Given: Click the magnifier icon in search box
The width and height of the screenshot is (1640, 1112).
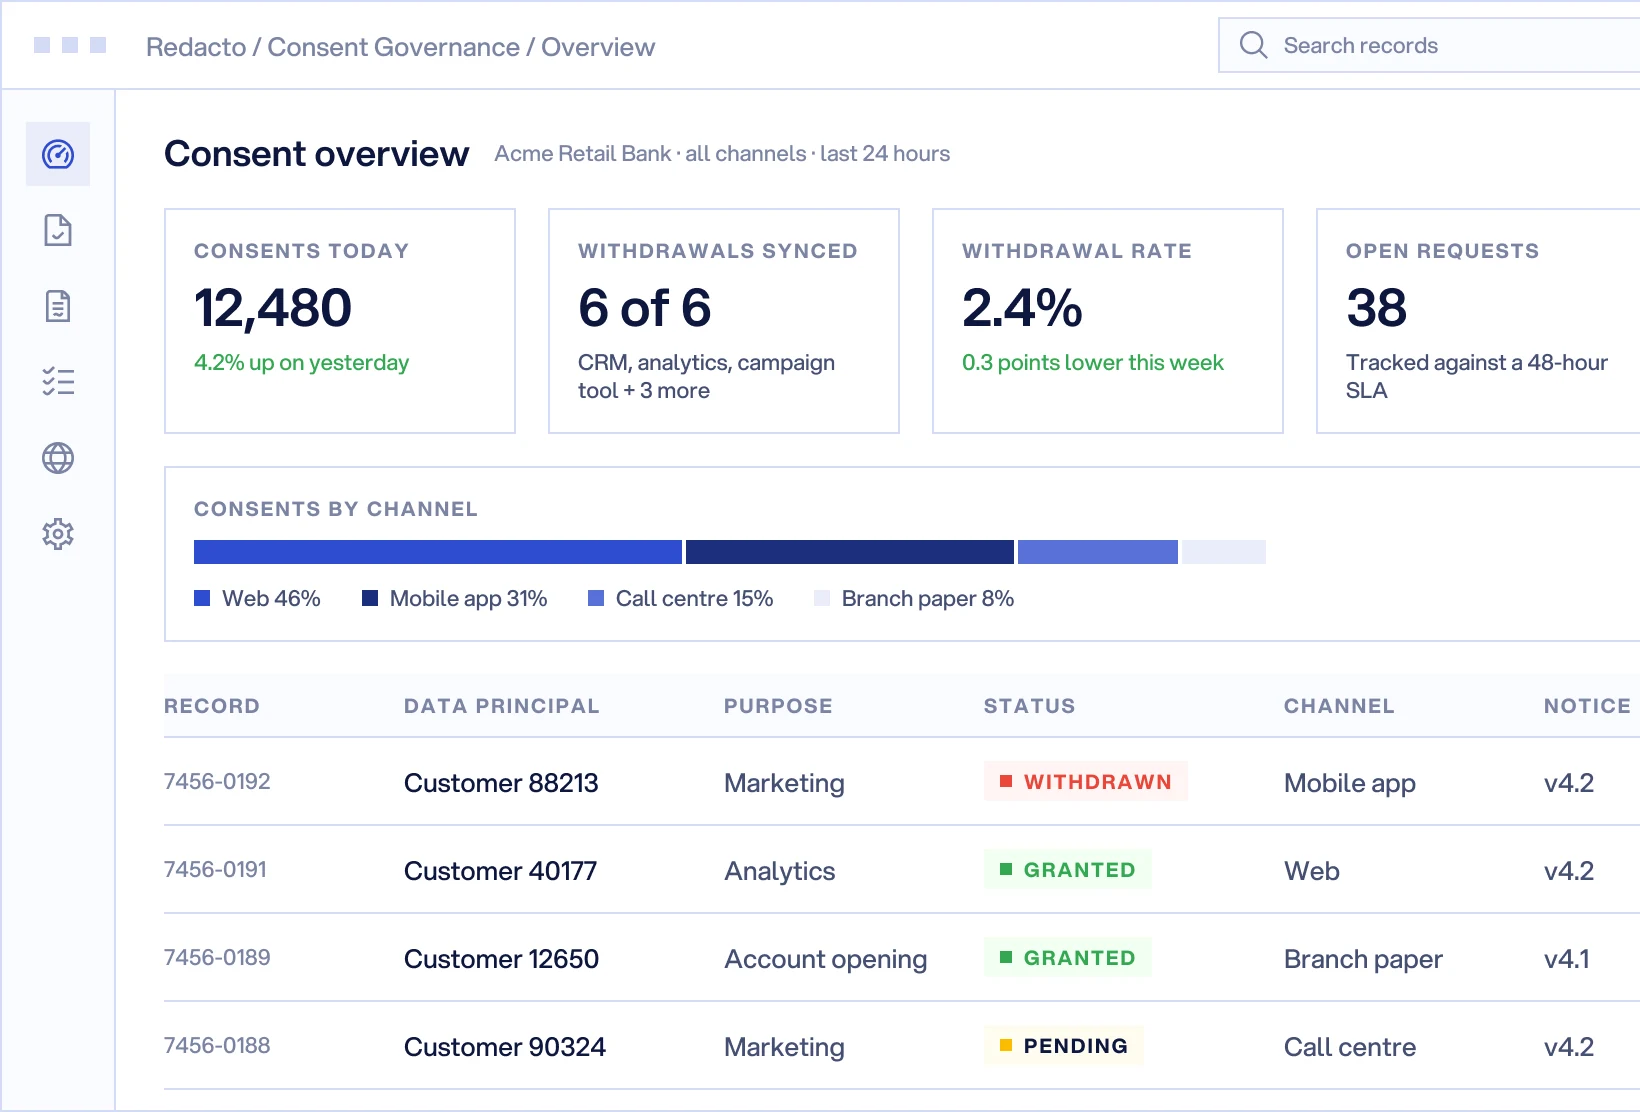Looking at the screenshot, I should pyautogui.click(x=1253, y=45).
